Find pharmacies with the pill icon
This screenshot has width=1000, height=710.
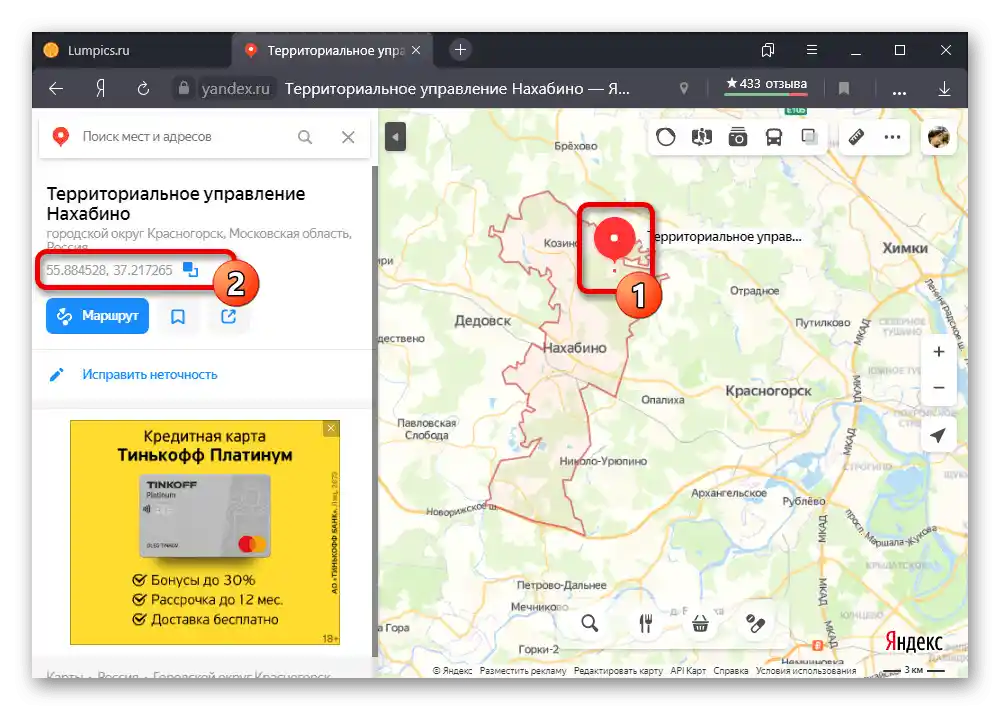pos(755,623)
